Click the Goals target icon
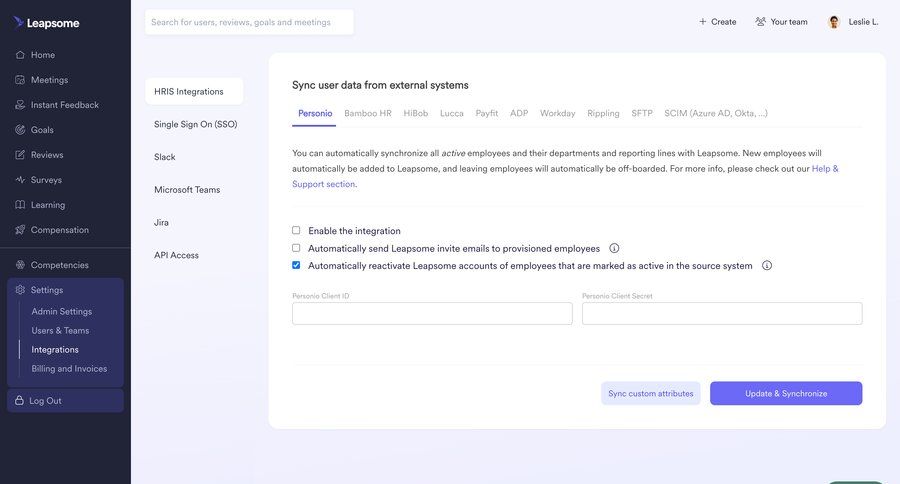The image size is (900, 484). click(20, 130)
